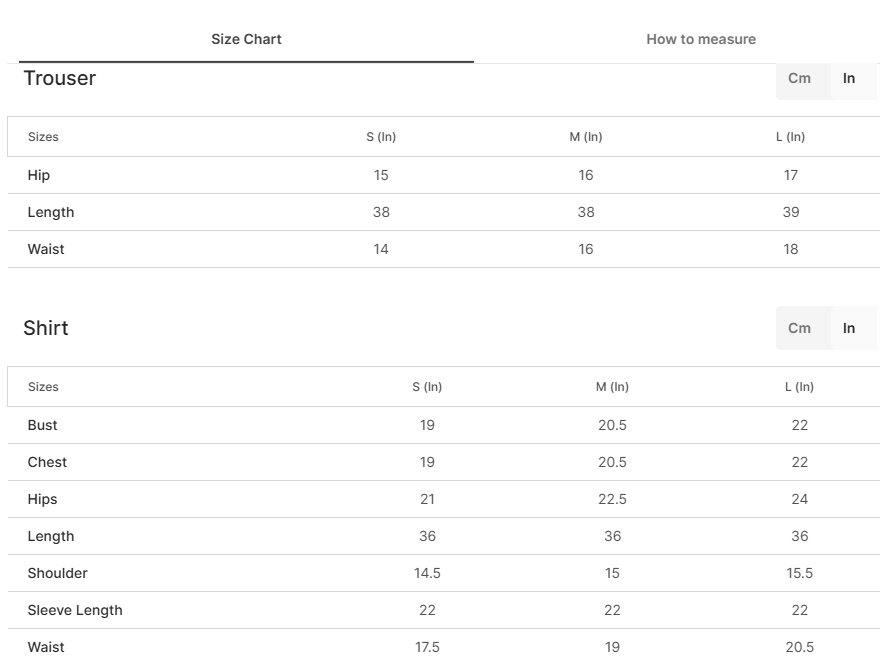Click the Shirt section heading

pyautogui.click(x=46, y=328)
